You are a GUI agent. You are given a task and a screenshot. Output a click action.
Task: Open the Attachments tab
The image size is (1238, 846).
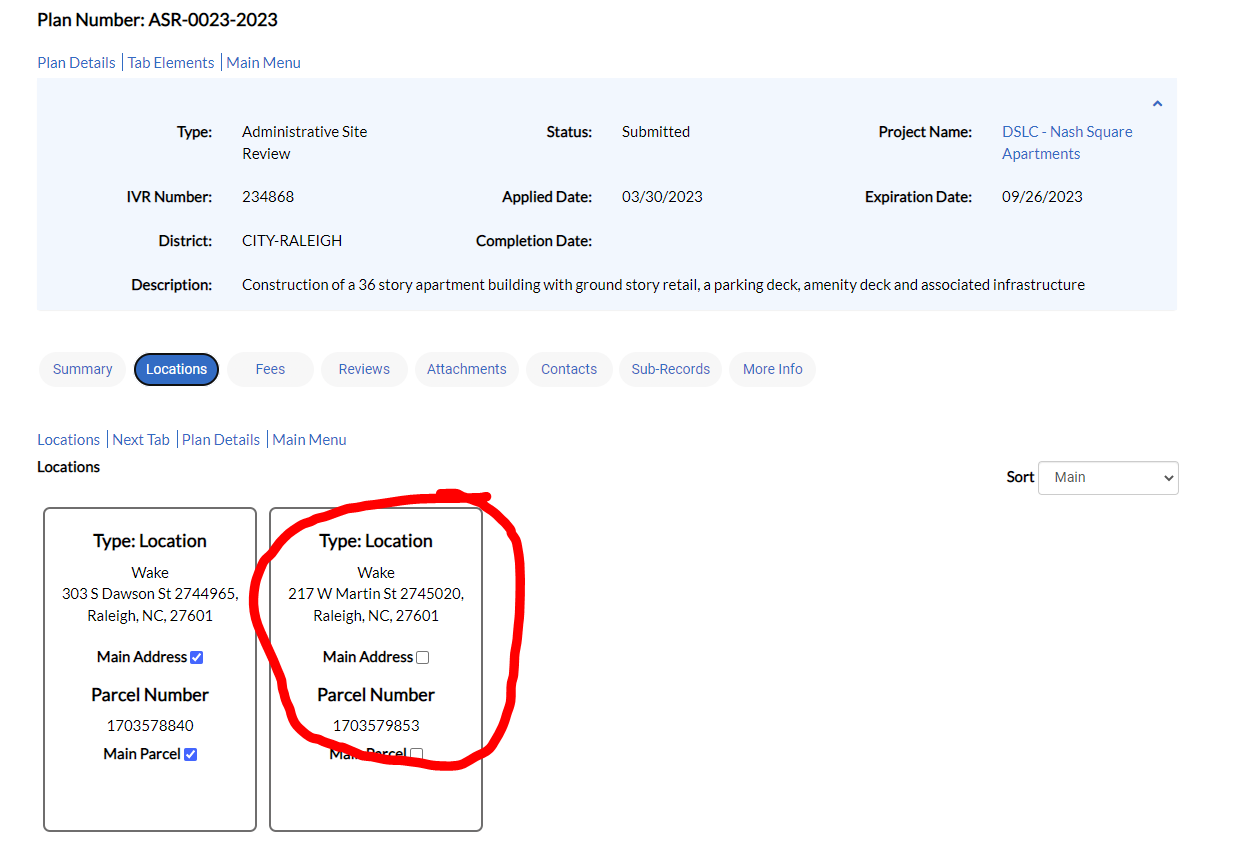(467, 369)
